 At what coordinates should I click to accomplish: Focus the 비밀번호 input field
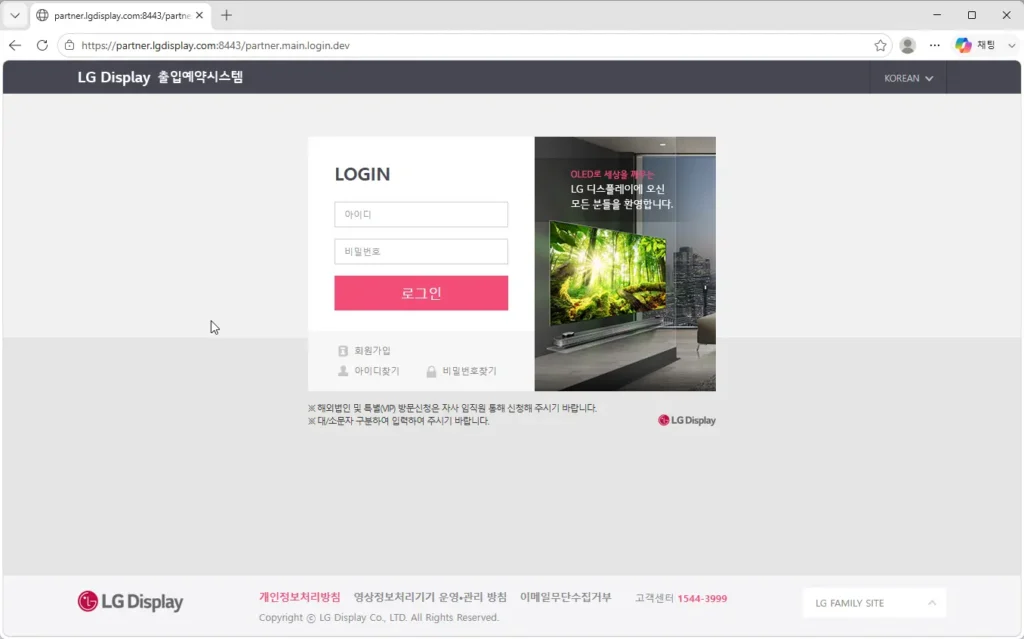pyautogui.click(x=421, y=252)
